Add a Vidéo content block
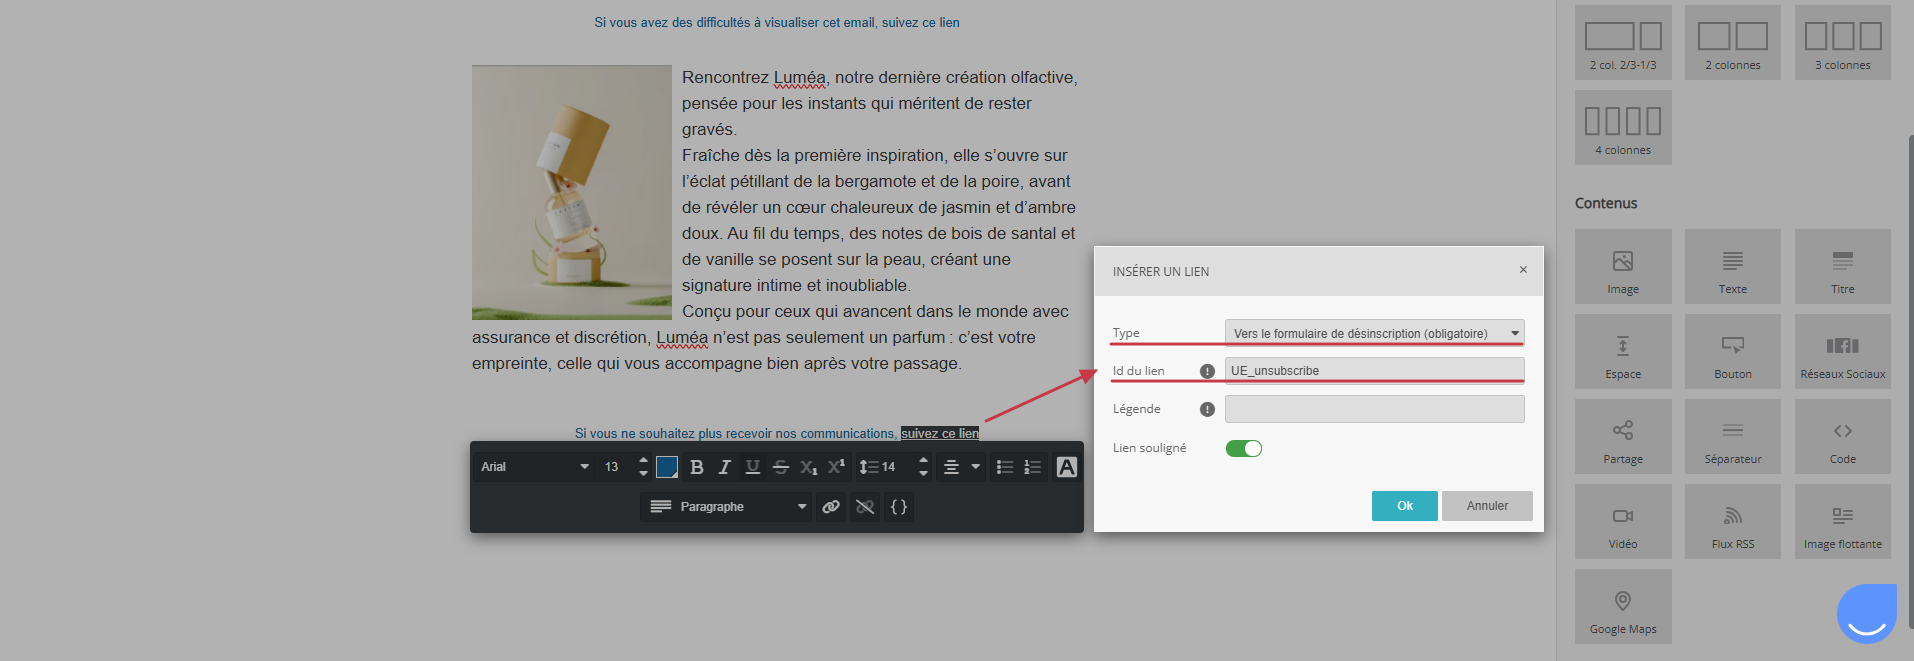The height and width of the screenshot is (661, 1914). coord(1623,522)
